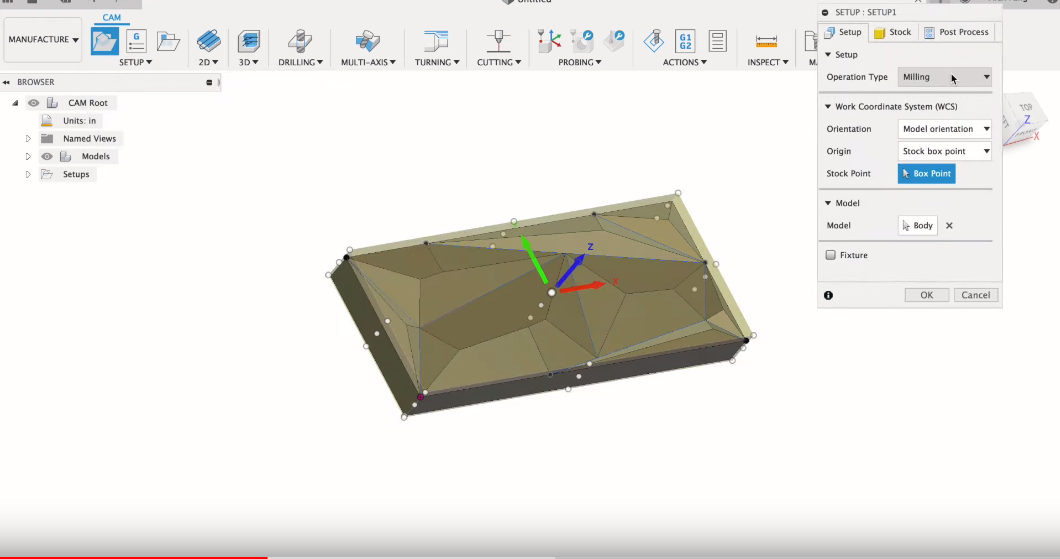Open the MULTI-AXIS toolbar menu
1060x559 pixels.
click(368, 62)
